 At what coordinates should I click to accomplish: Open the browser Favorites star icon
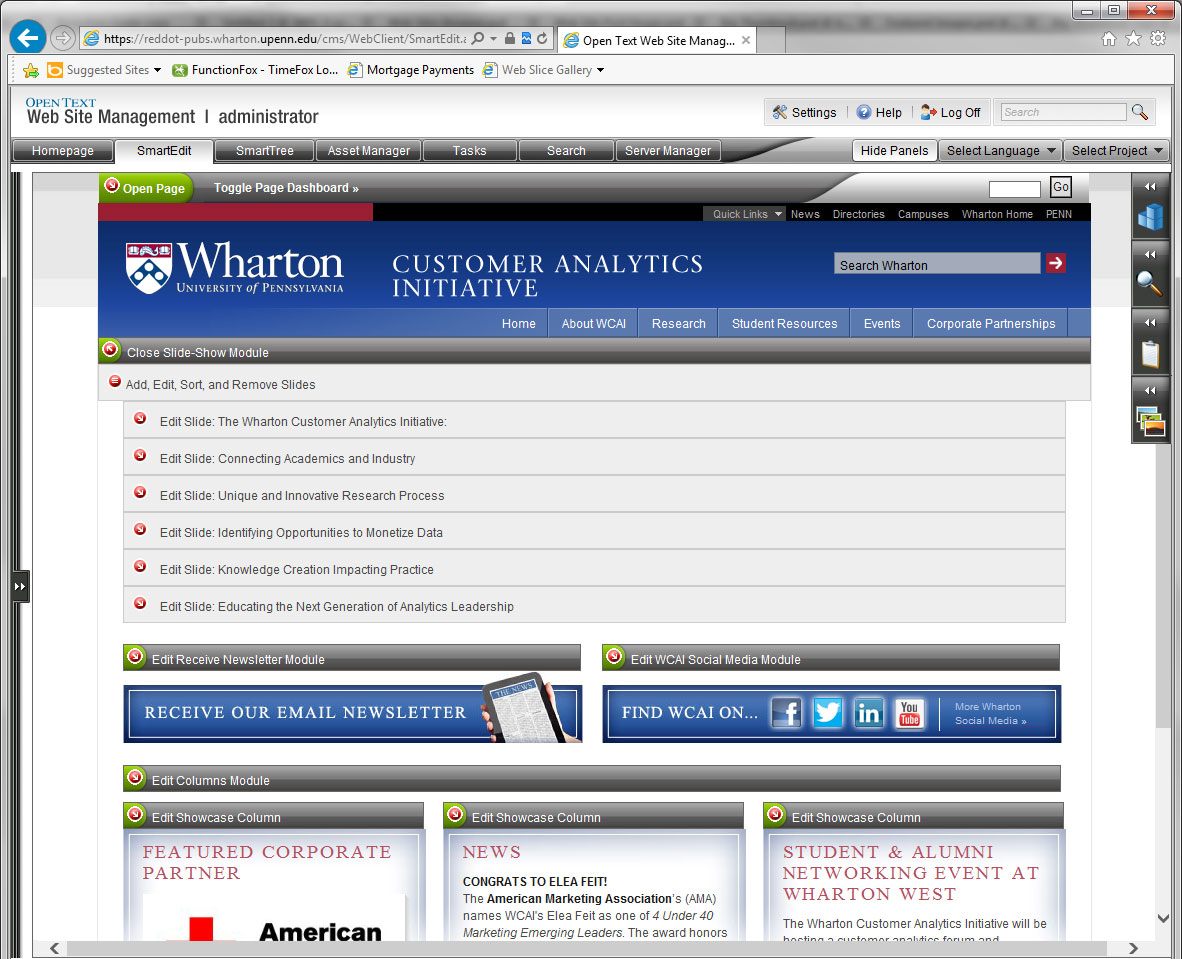[x=1133, y=38]
